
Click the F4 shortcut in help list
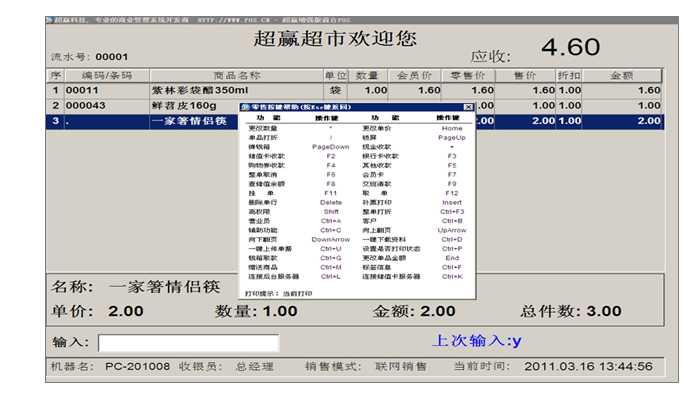pyautogui.click(x=330, y=166)
